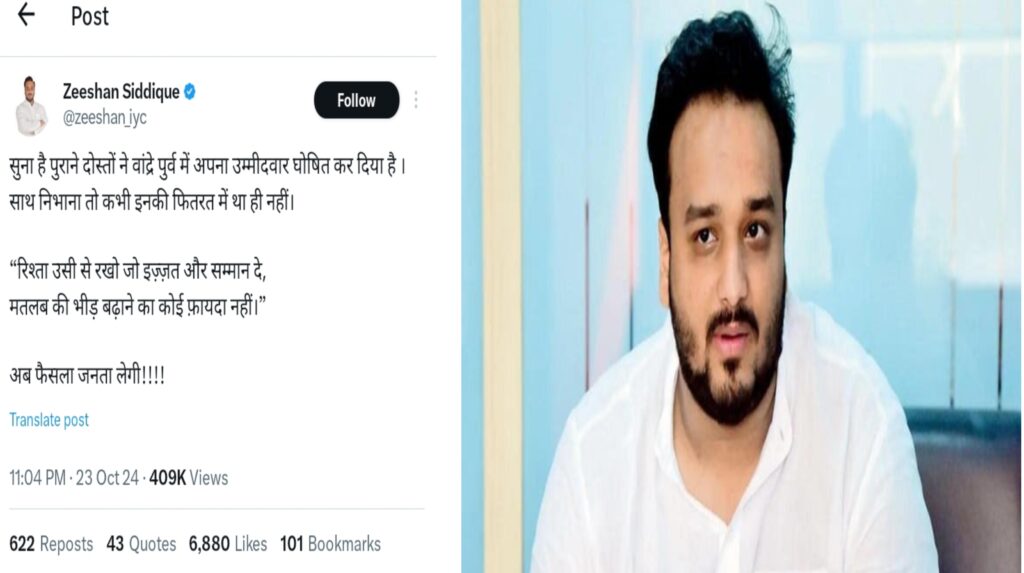Screen dimensions: 1024x573
Task: Open the 11:04 PM · 23 Oct 24 timestamp
Action: tap(74, 478)
